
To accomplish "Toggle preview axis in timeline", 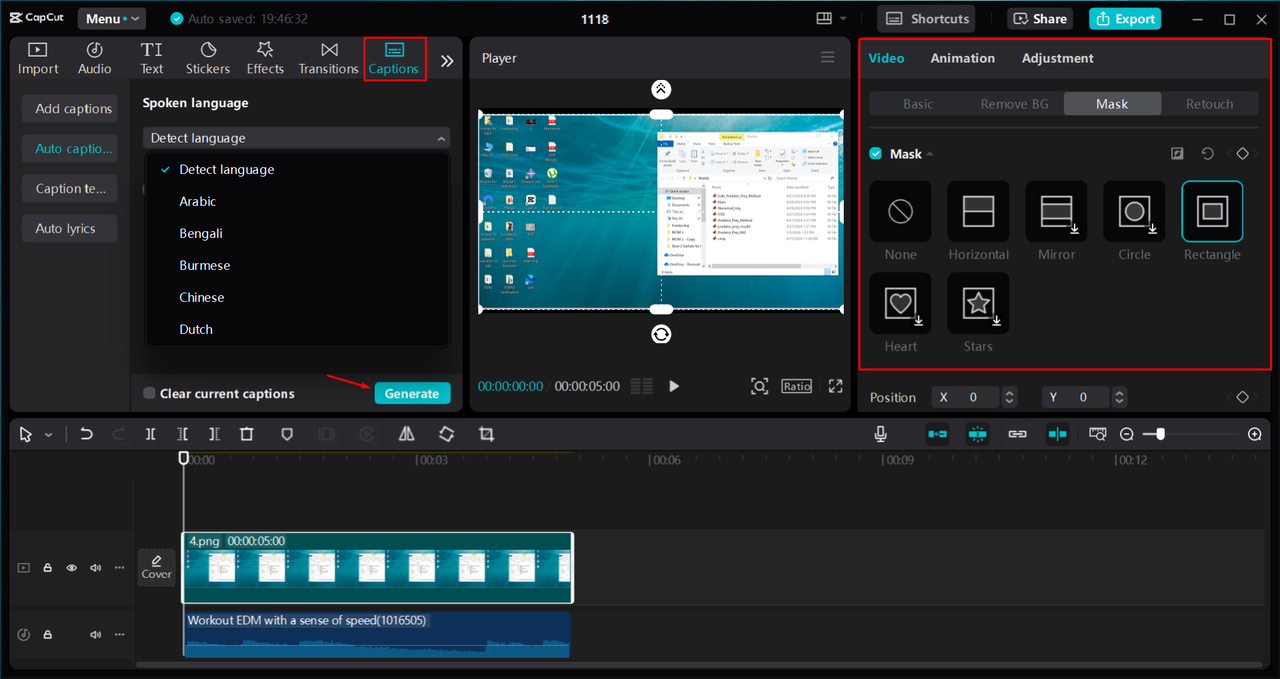I will 1058,434.
